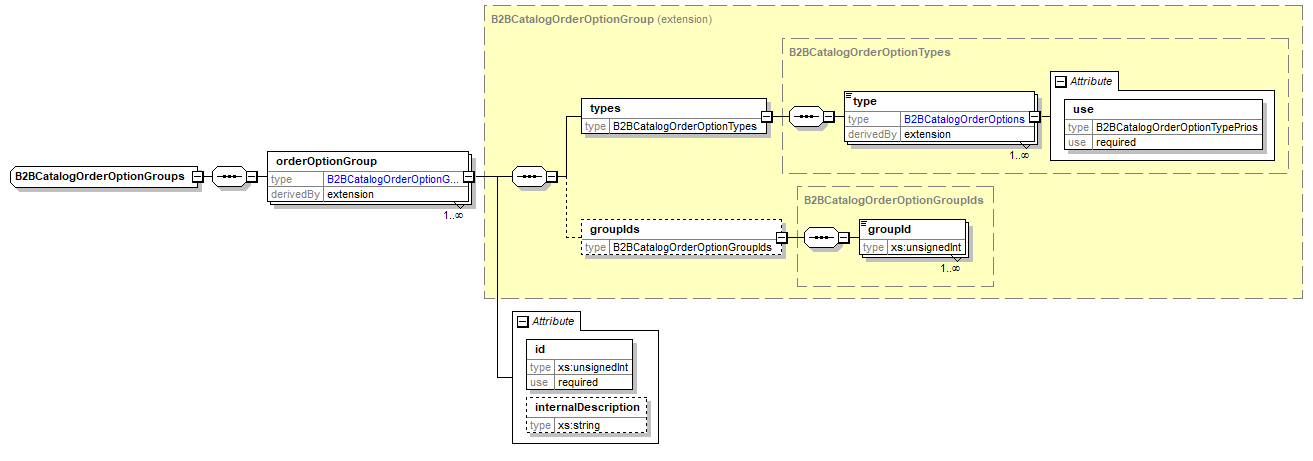Click sequence compositor after B2BCatalogOrderOptionGroups root
This screenshot has height=461, width=1313.
click(227, 177)
